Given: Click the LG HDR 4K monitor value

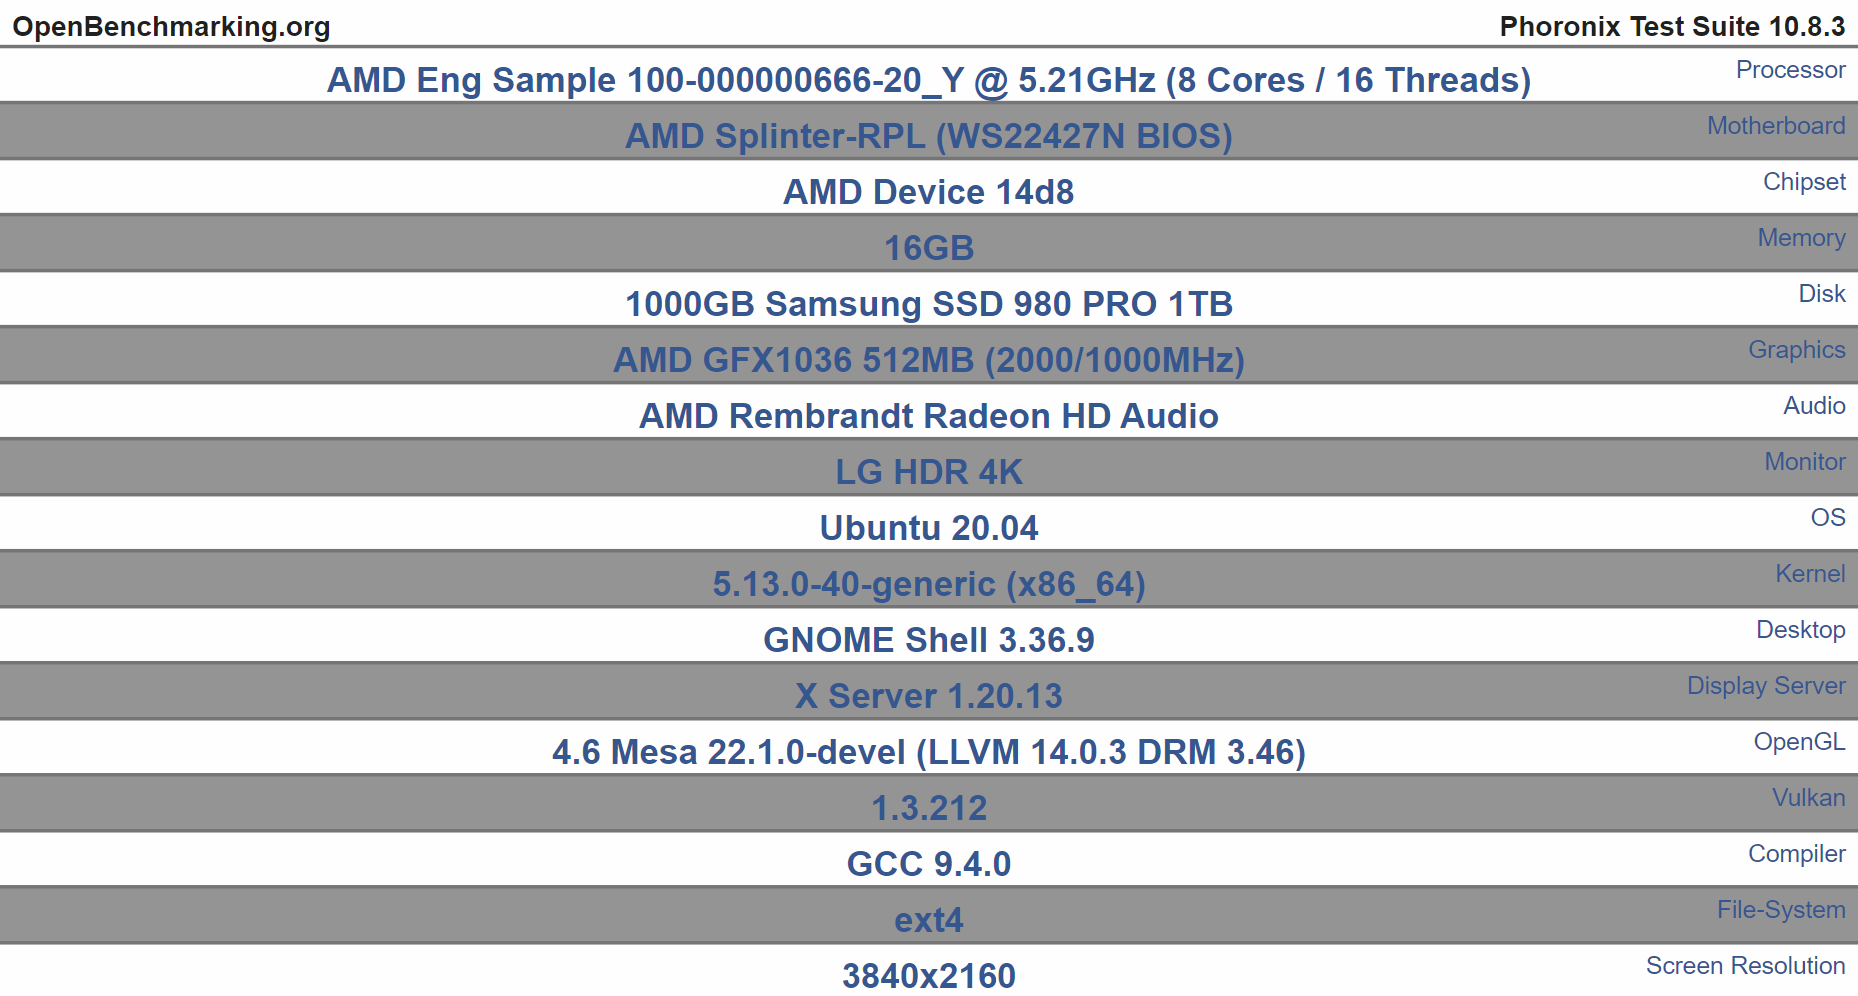Looking at the screenshot, I should pos(929,472).
